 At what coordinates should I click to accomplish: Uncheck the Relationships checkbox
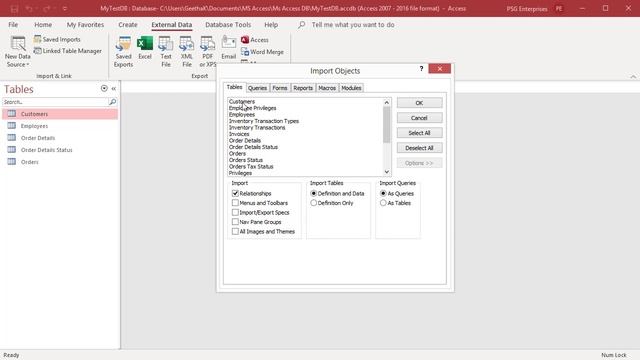coord(235,193)
